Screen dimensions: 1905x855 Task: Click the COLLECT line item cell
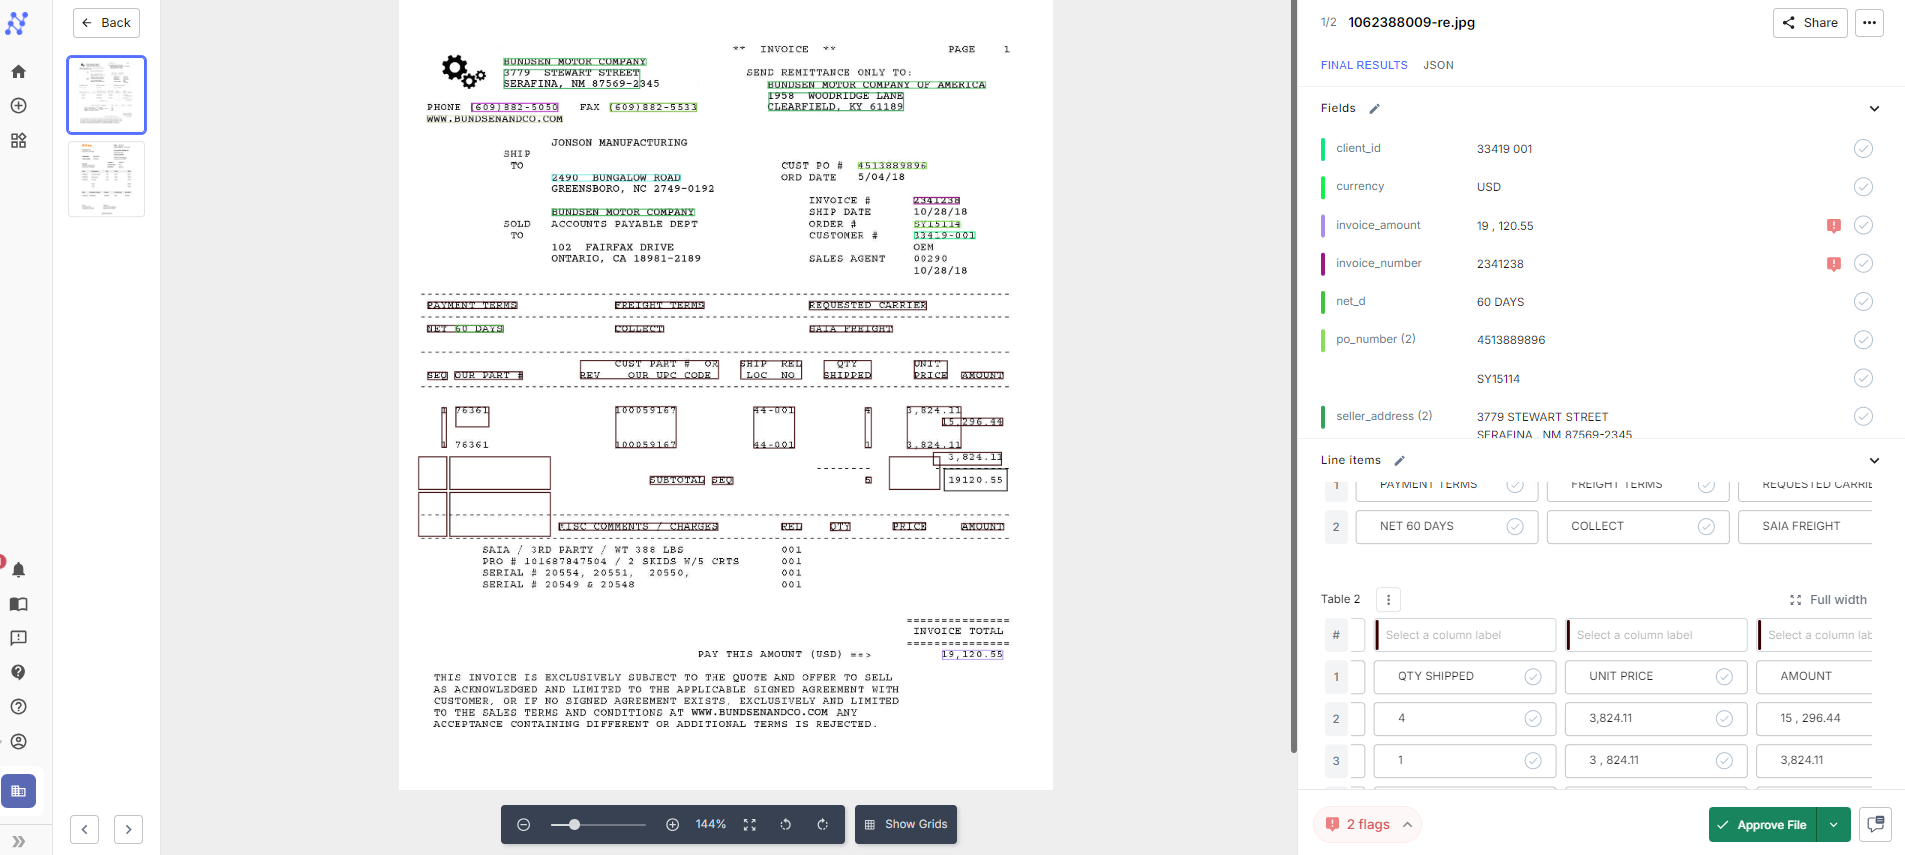[x=1638, y=527]
